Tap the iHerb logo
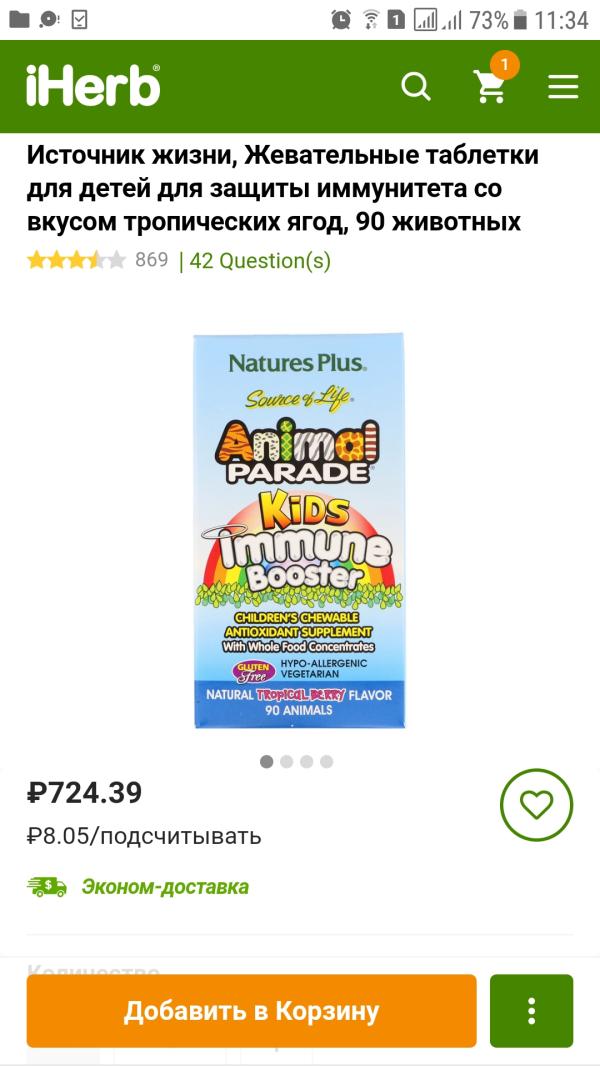Viewport: 600px width, 1066px height. [x=93, y=86]
